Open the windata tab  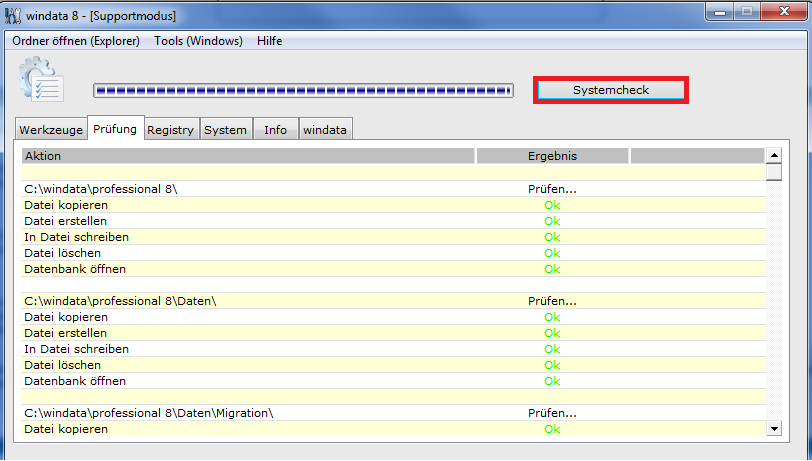tap(325, 130)
